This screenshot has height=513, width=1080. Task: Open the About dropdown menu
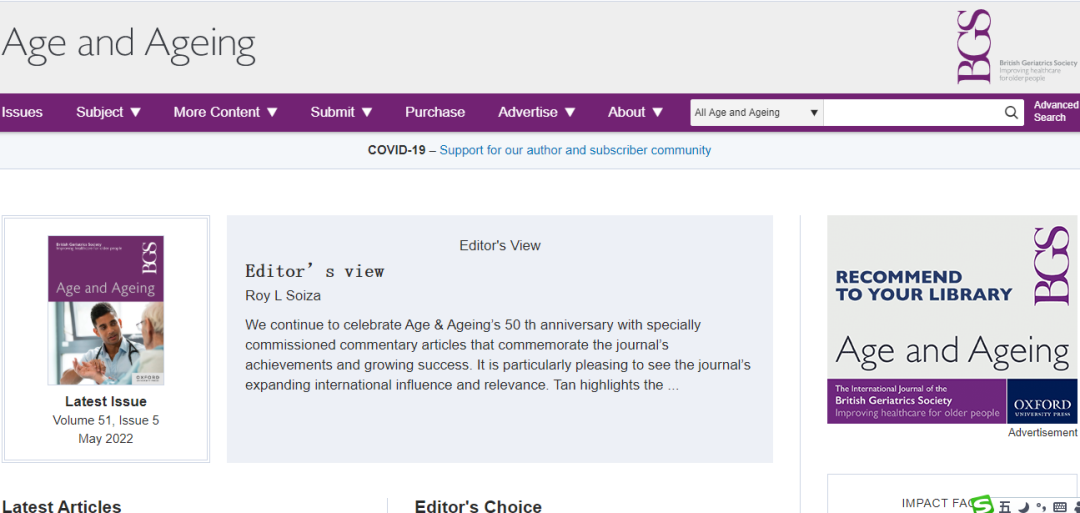pyautogui.click(x=635, y=112)
